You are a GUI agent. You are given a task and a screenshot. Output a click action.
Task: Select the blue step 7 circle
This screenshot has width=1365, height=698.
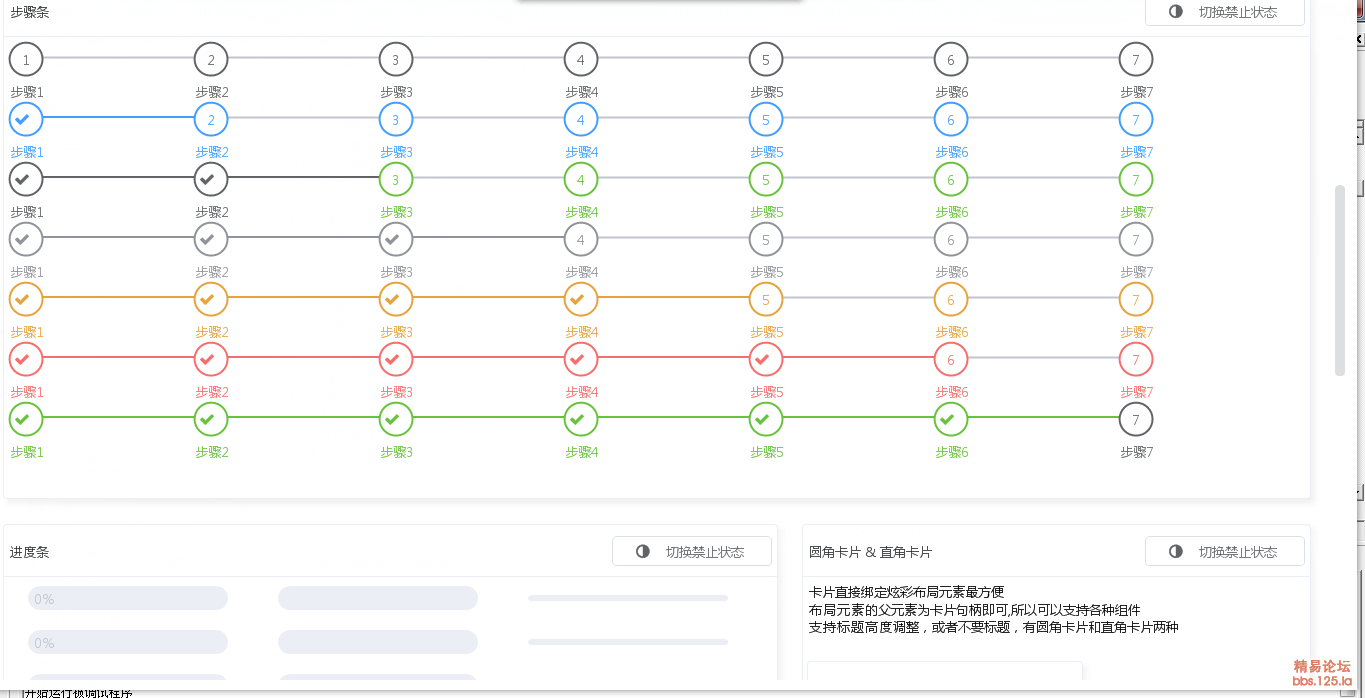click(x=1136, y=120)
